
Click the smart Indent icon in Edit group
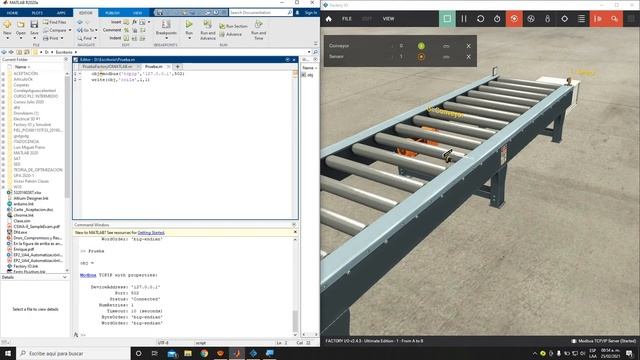pyautogui.click(x=127, y=38)
